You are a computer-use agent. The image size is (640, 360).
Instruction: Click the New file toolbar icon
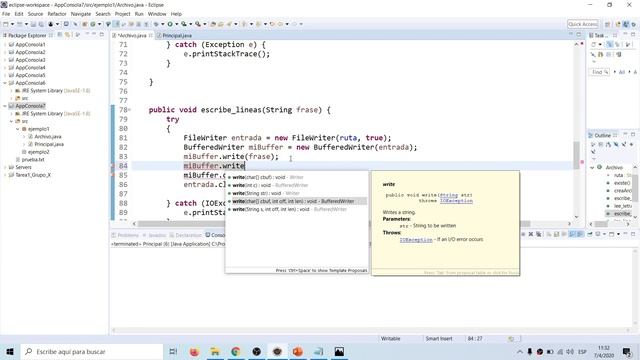pos(6,24)
